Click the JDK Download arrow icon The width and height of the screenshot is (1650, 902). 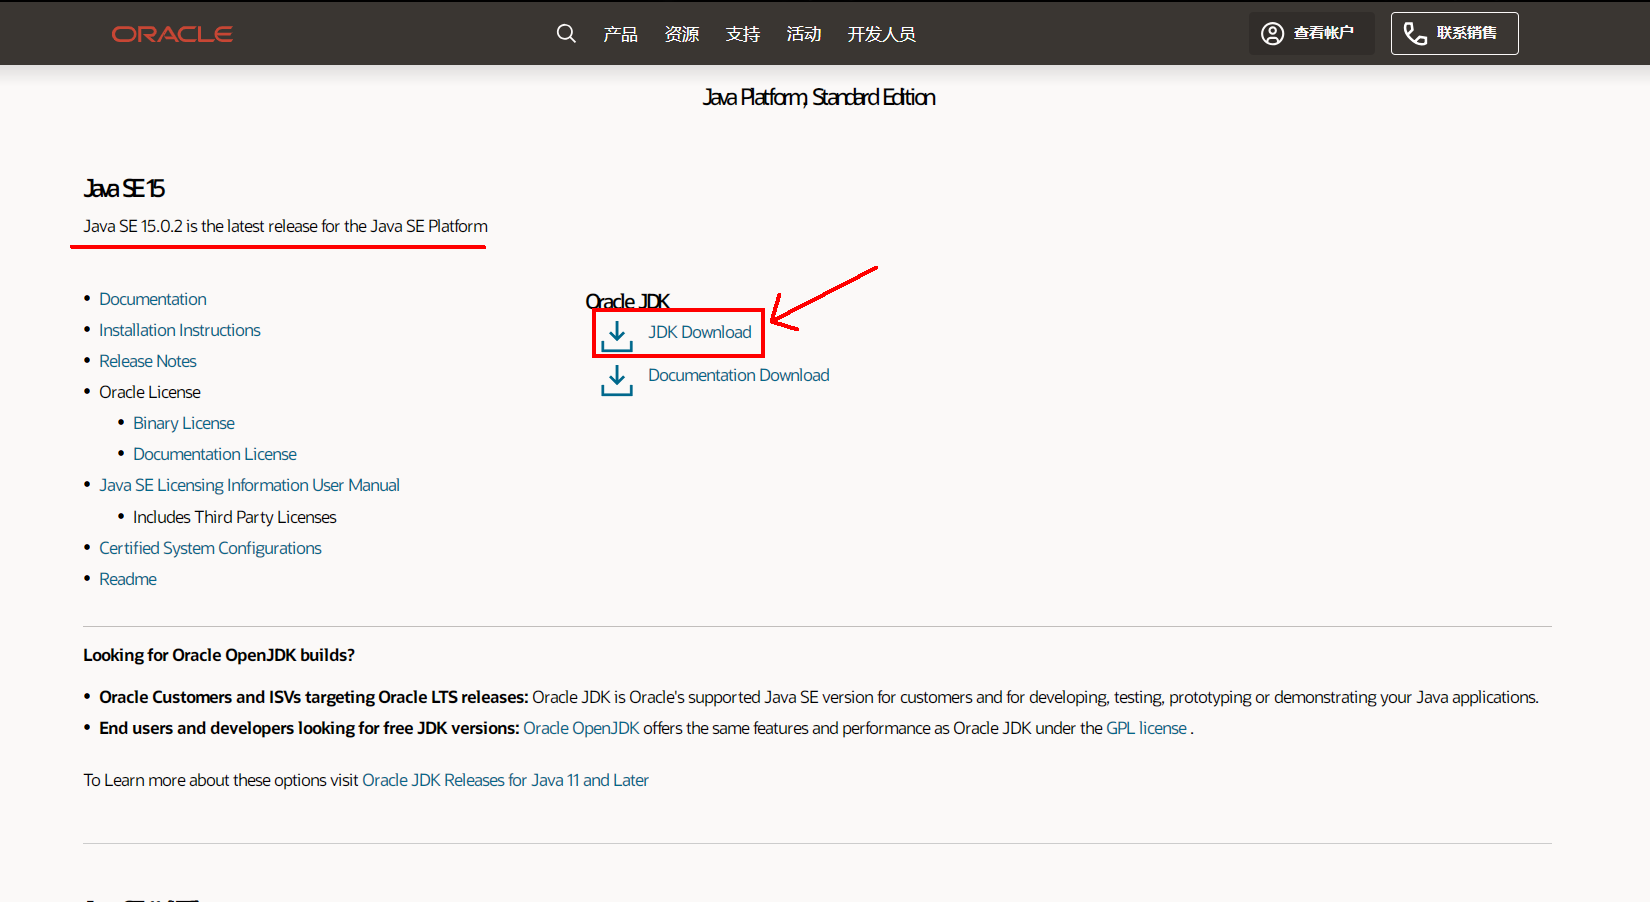617,336
